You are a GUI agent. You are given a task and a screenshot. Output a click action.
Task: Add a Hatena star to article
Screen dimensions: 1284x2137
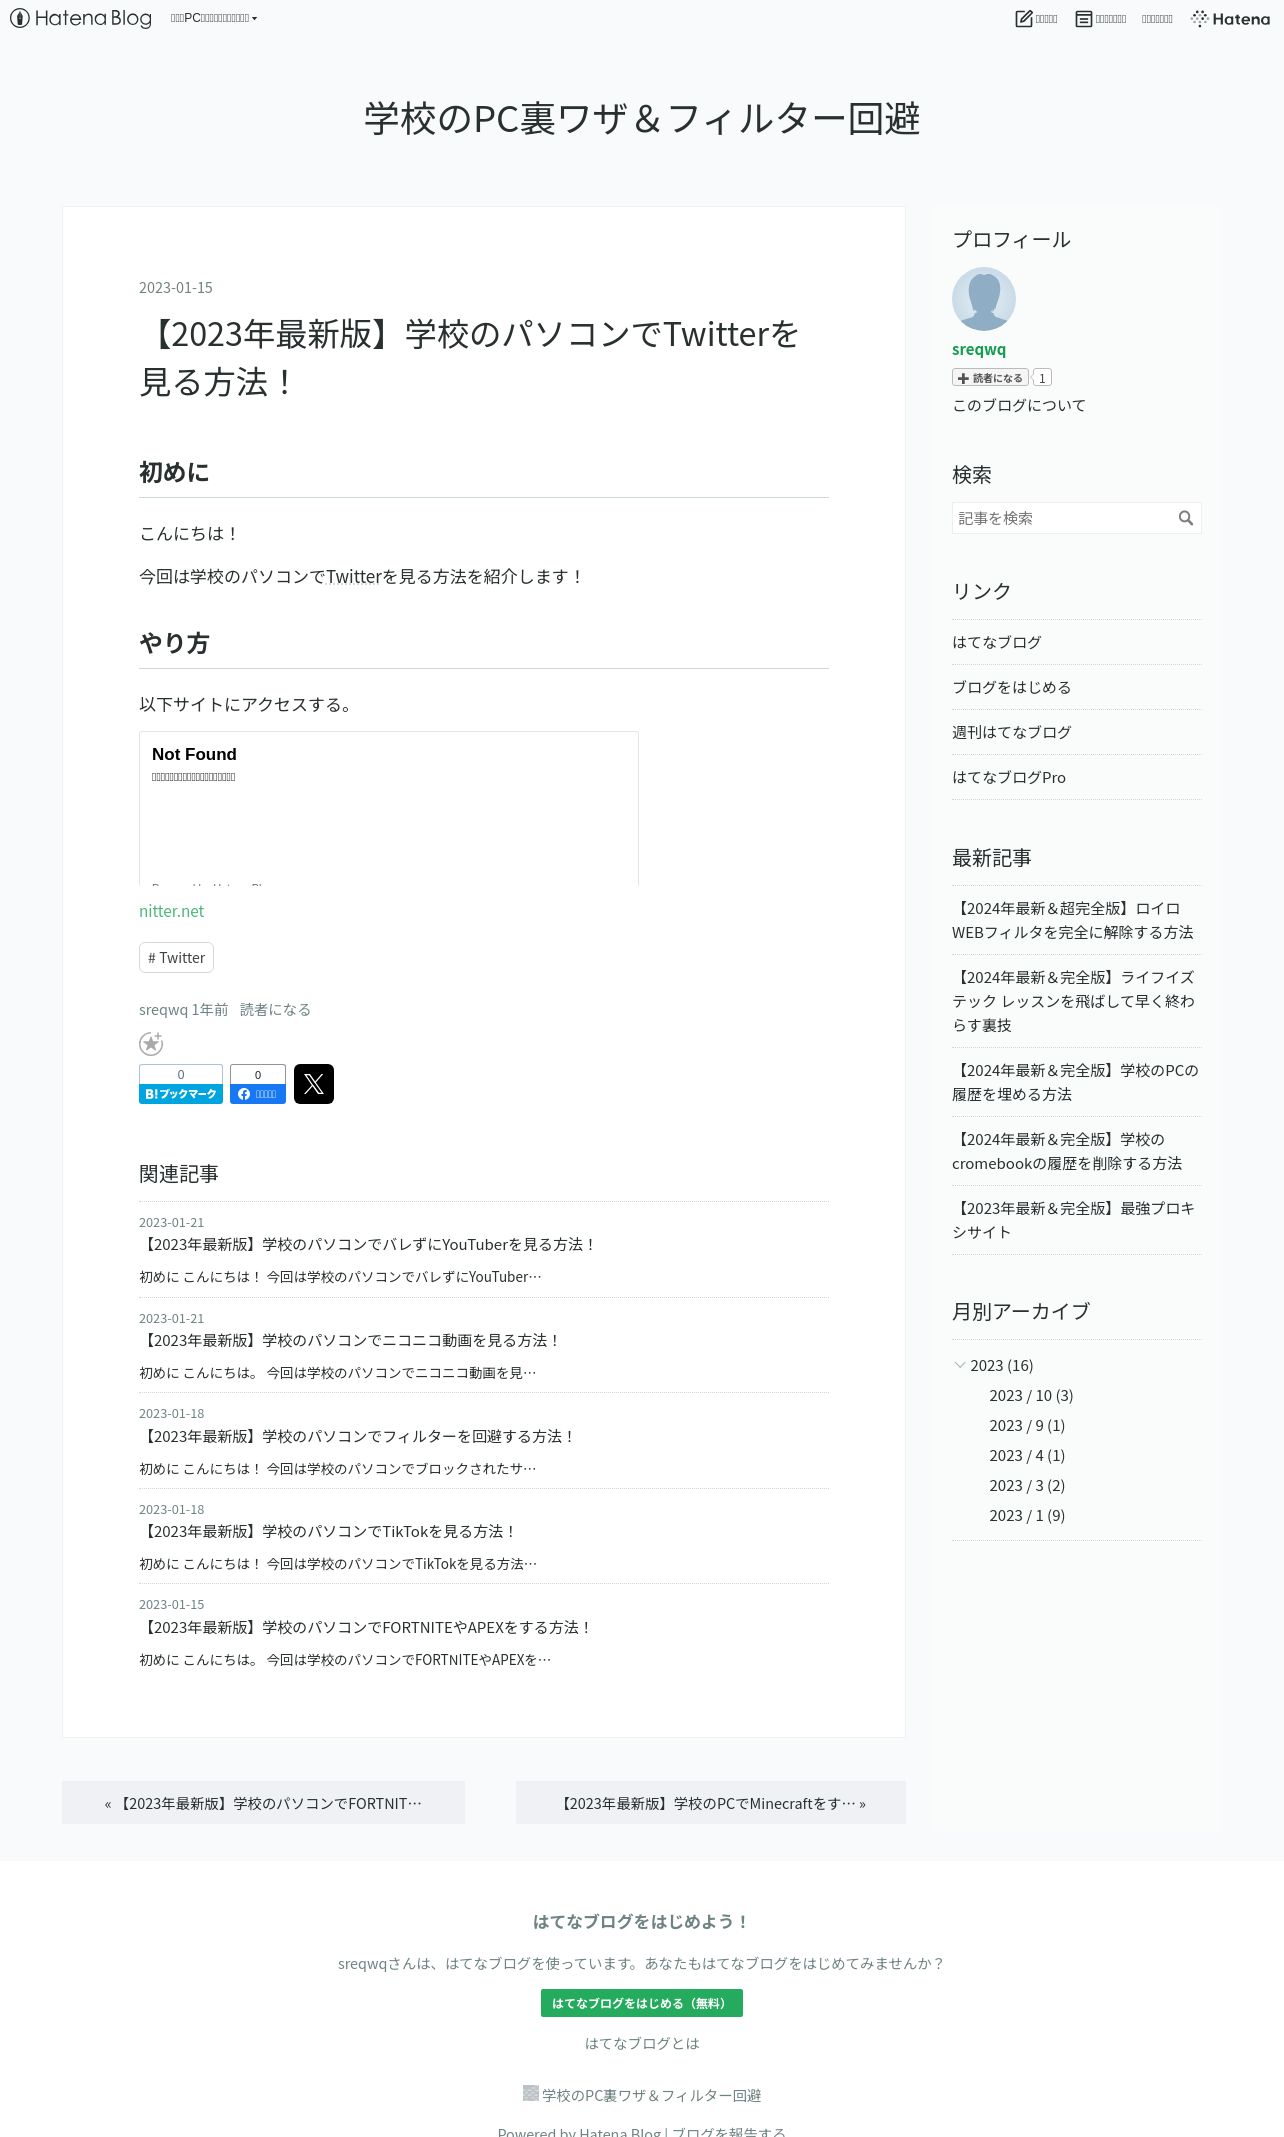pos(151,1043)
